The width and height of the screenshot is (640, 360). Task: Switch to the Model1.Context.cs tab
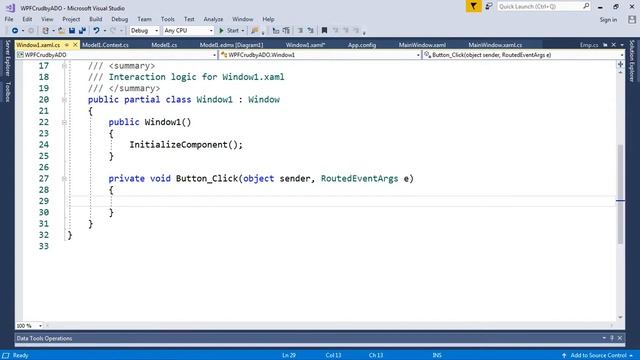click(x=105, y=45)
